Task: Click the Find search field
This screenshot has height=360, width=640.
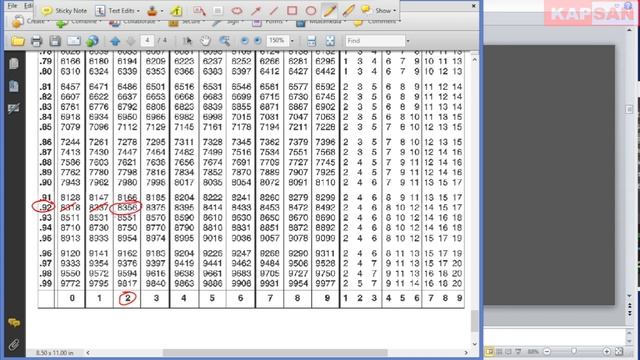Action: [375, 41]
